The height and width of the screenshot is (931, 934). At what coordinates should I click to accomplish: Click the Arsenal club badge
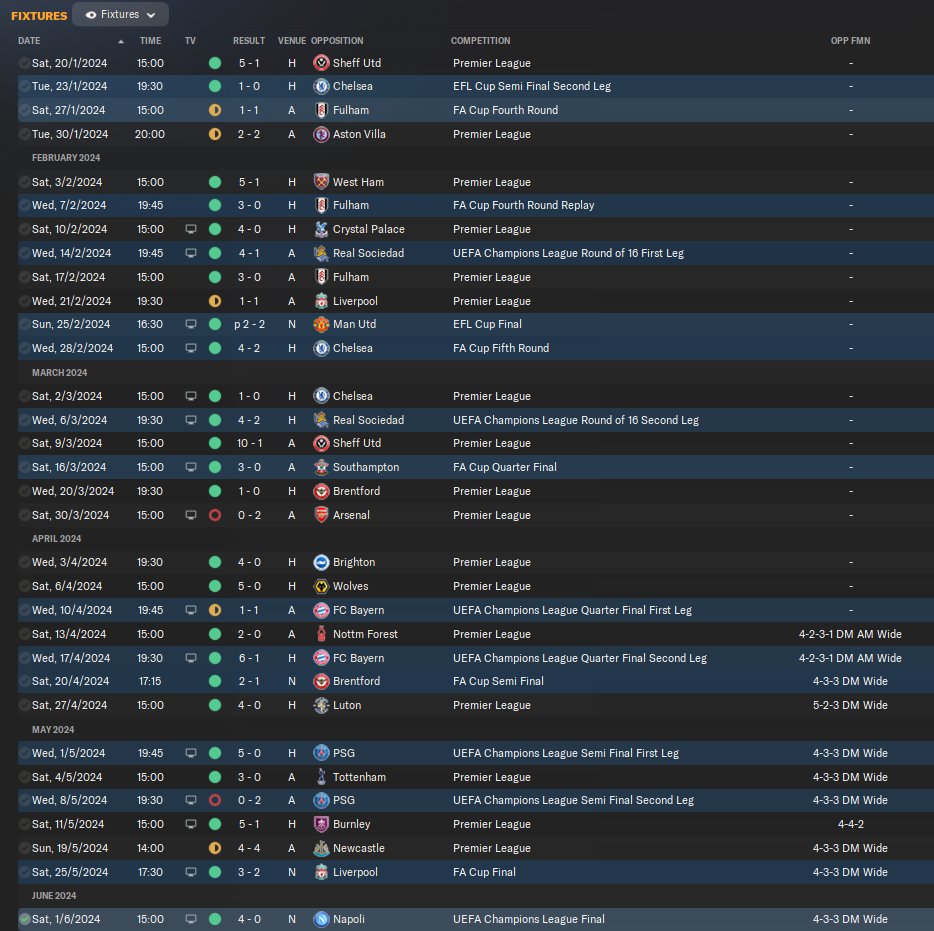[x=321, y=515]
